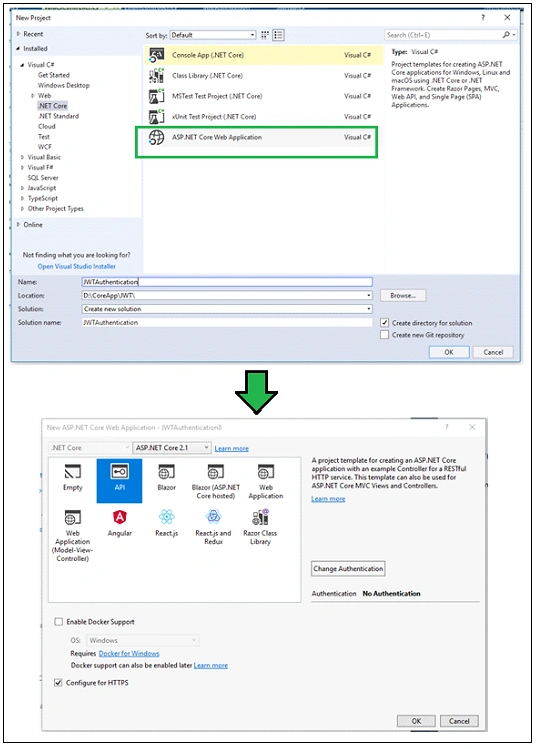Switch to small icons view in New Project
Image resolution: width=536 pixels, height=749 pixels.
click(265, 35)
